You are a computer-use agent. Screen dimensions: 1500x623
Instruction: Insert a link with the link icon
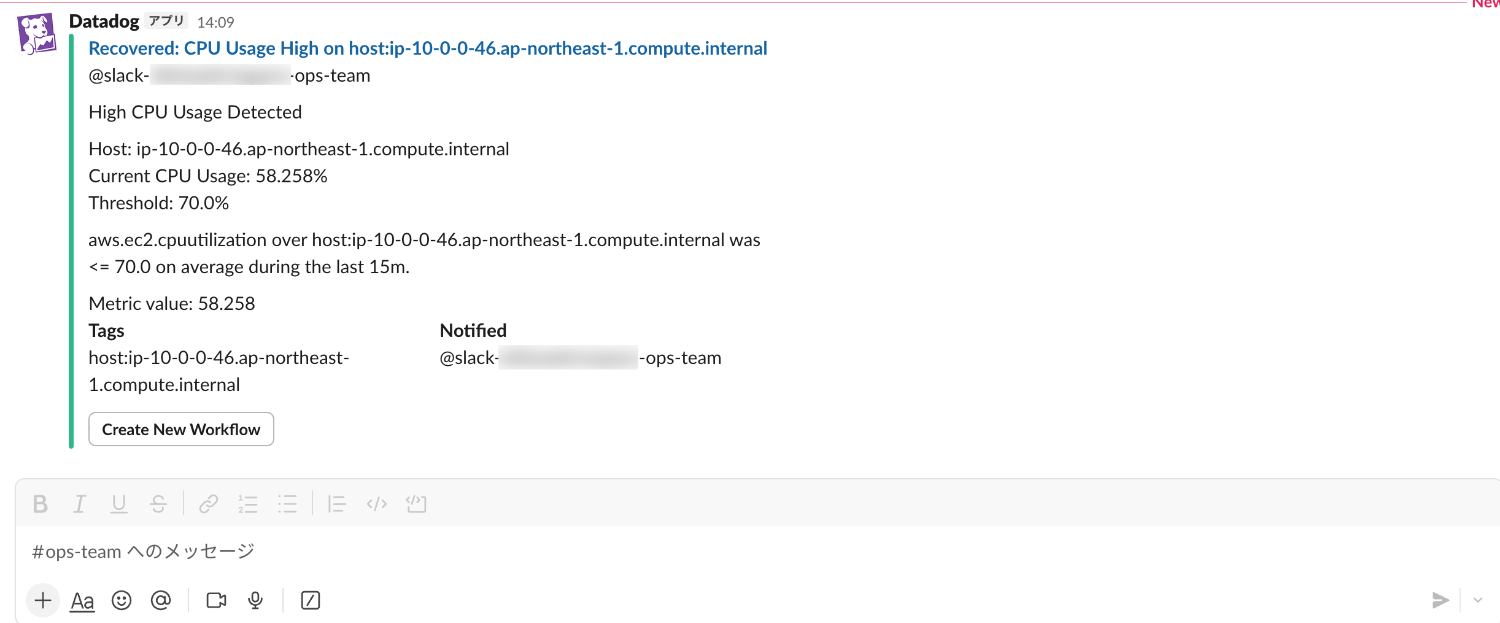208,504
